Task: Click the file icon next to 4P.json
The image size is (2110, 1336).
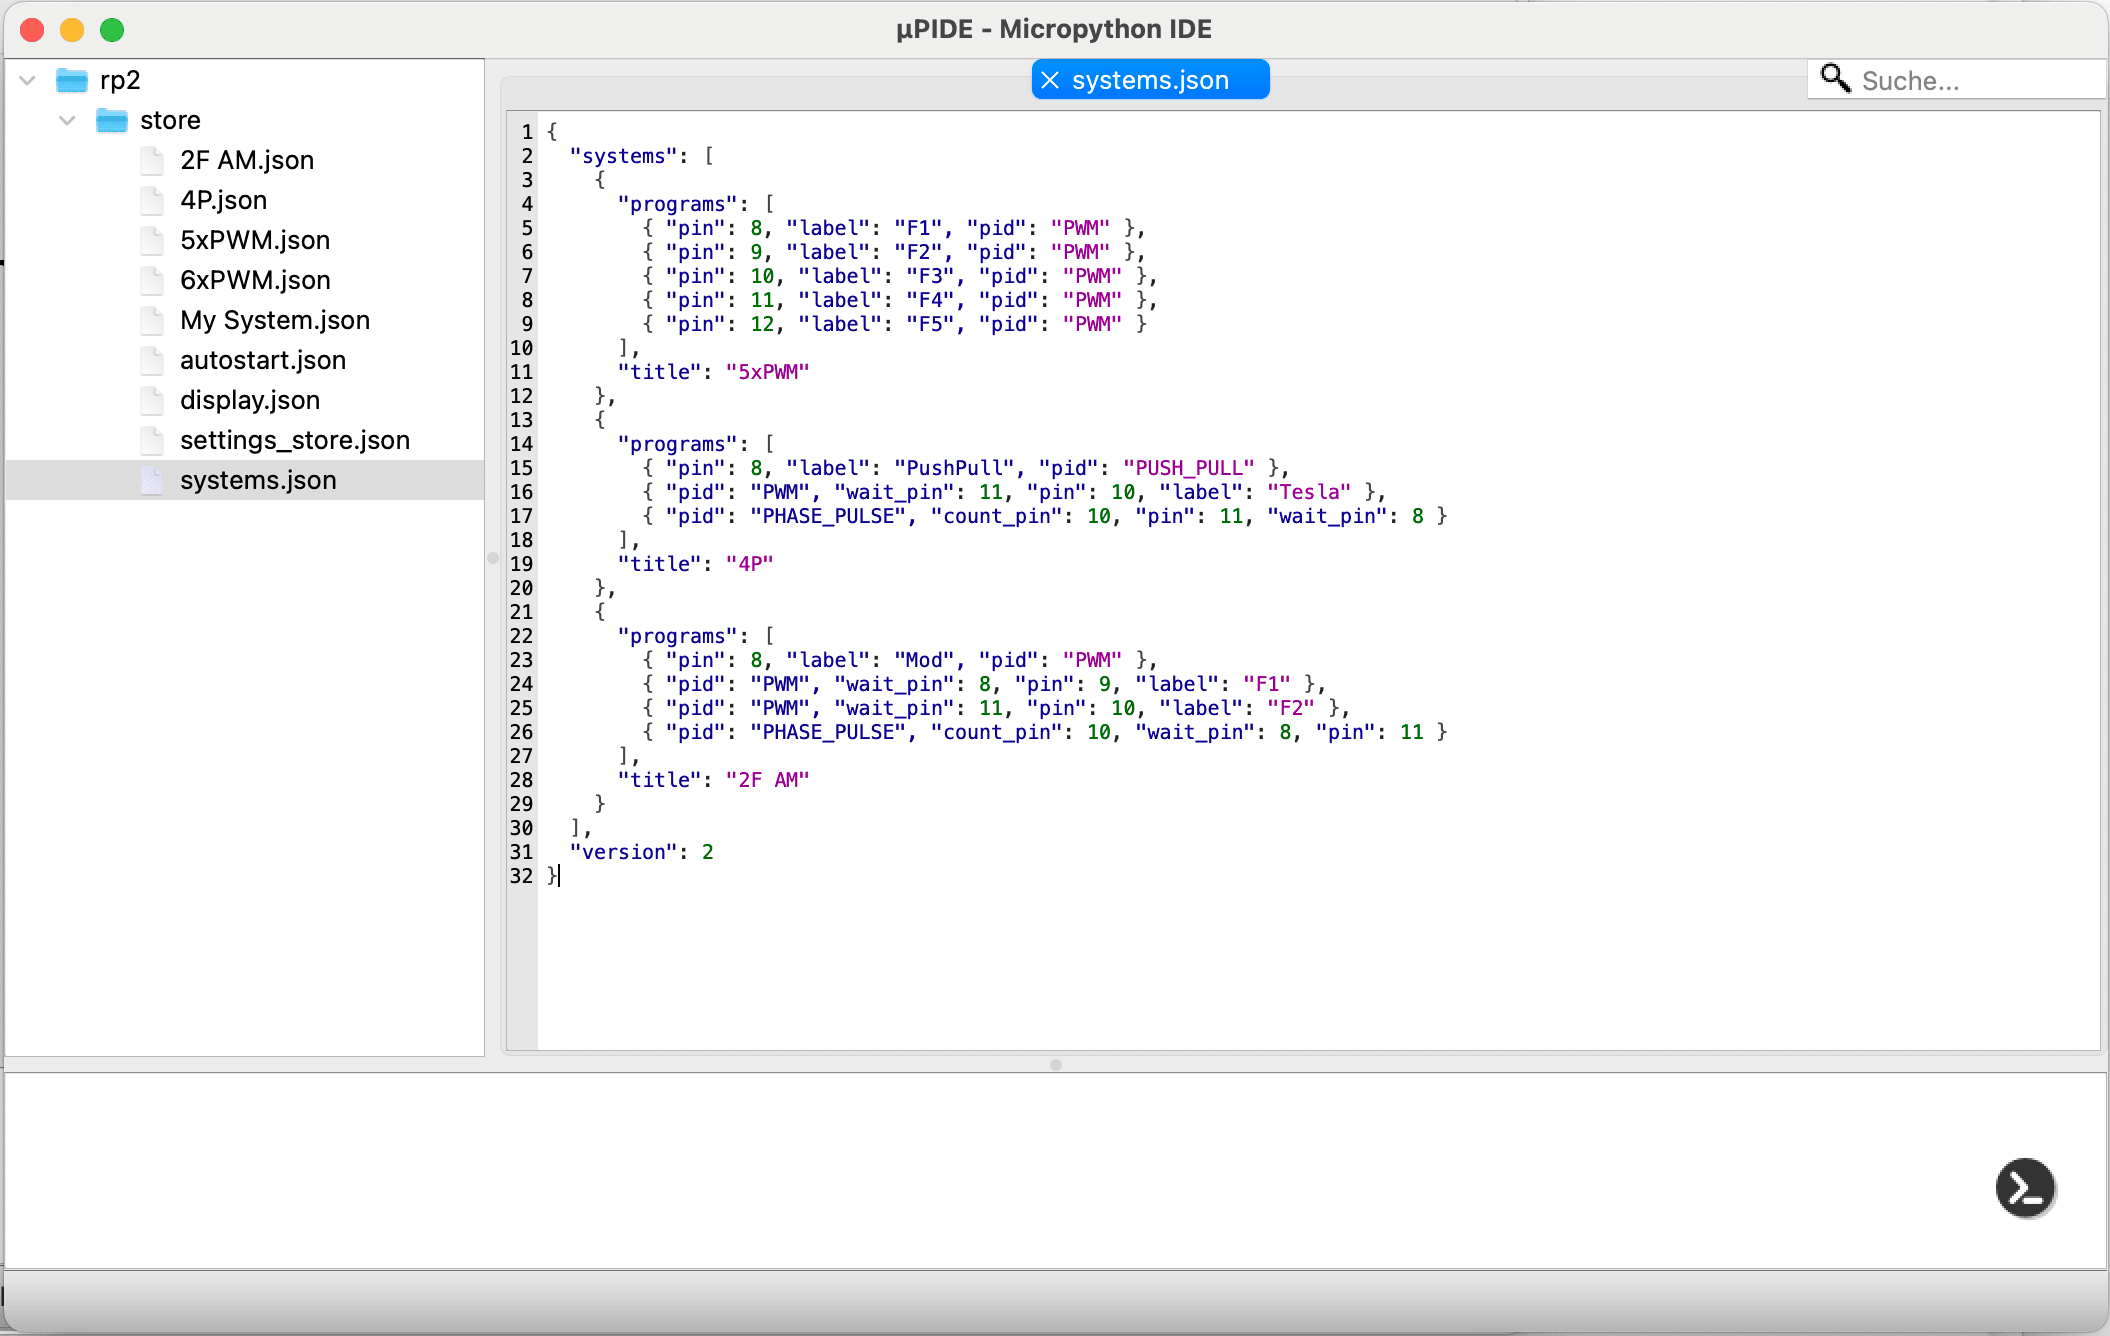Action: 153,199
